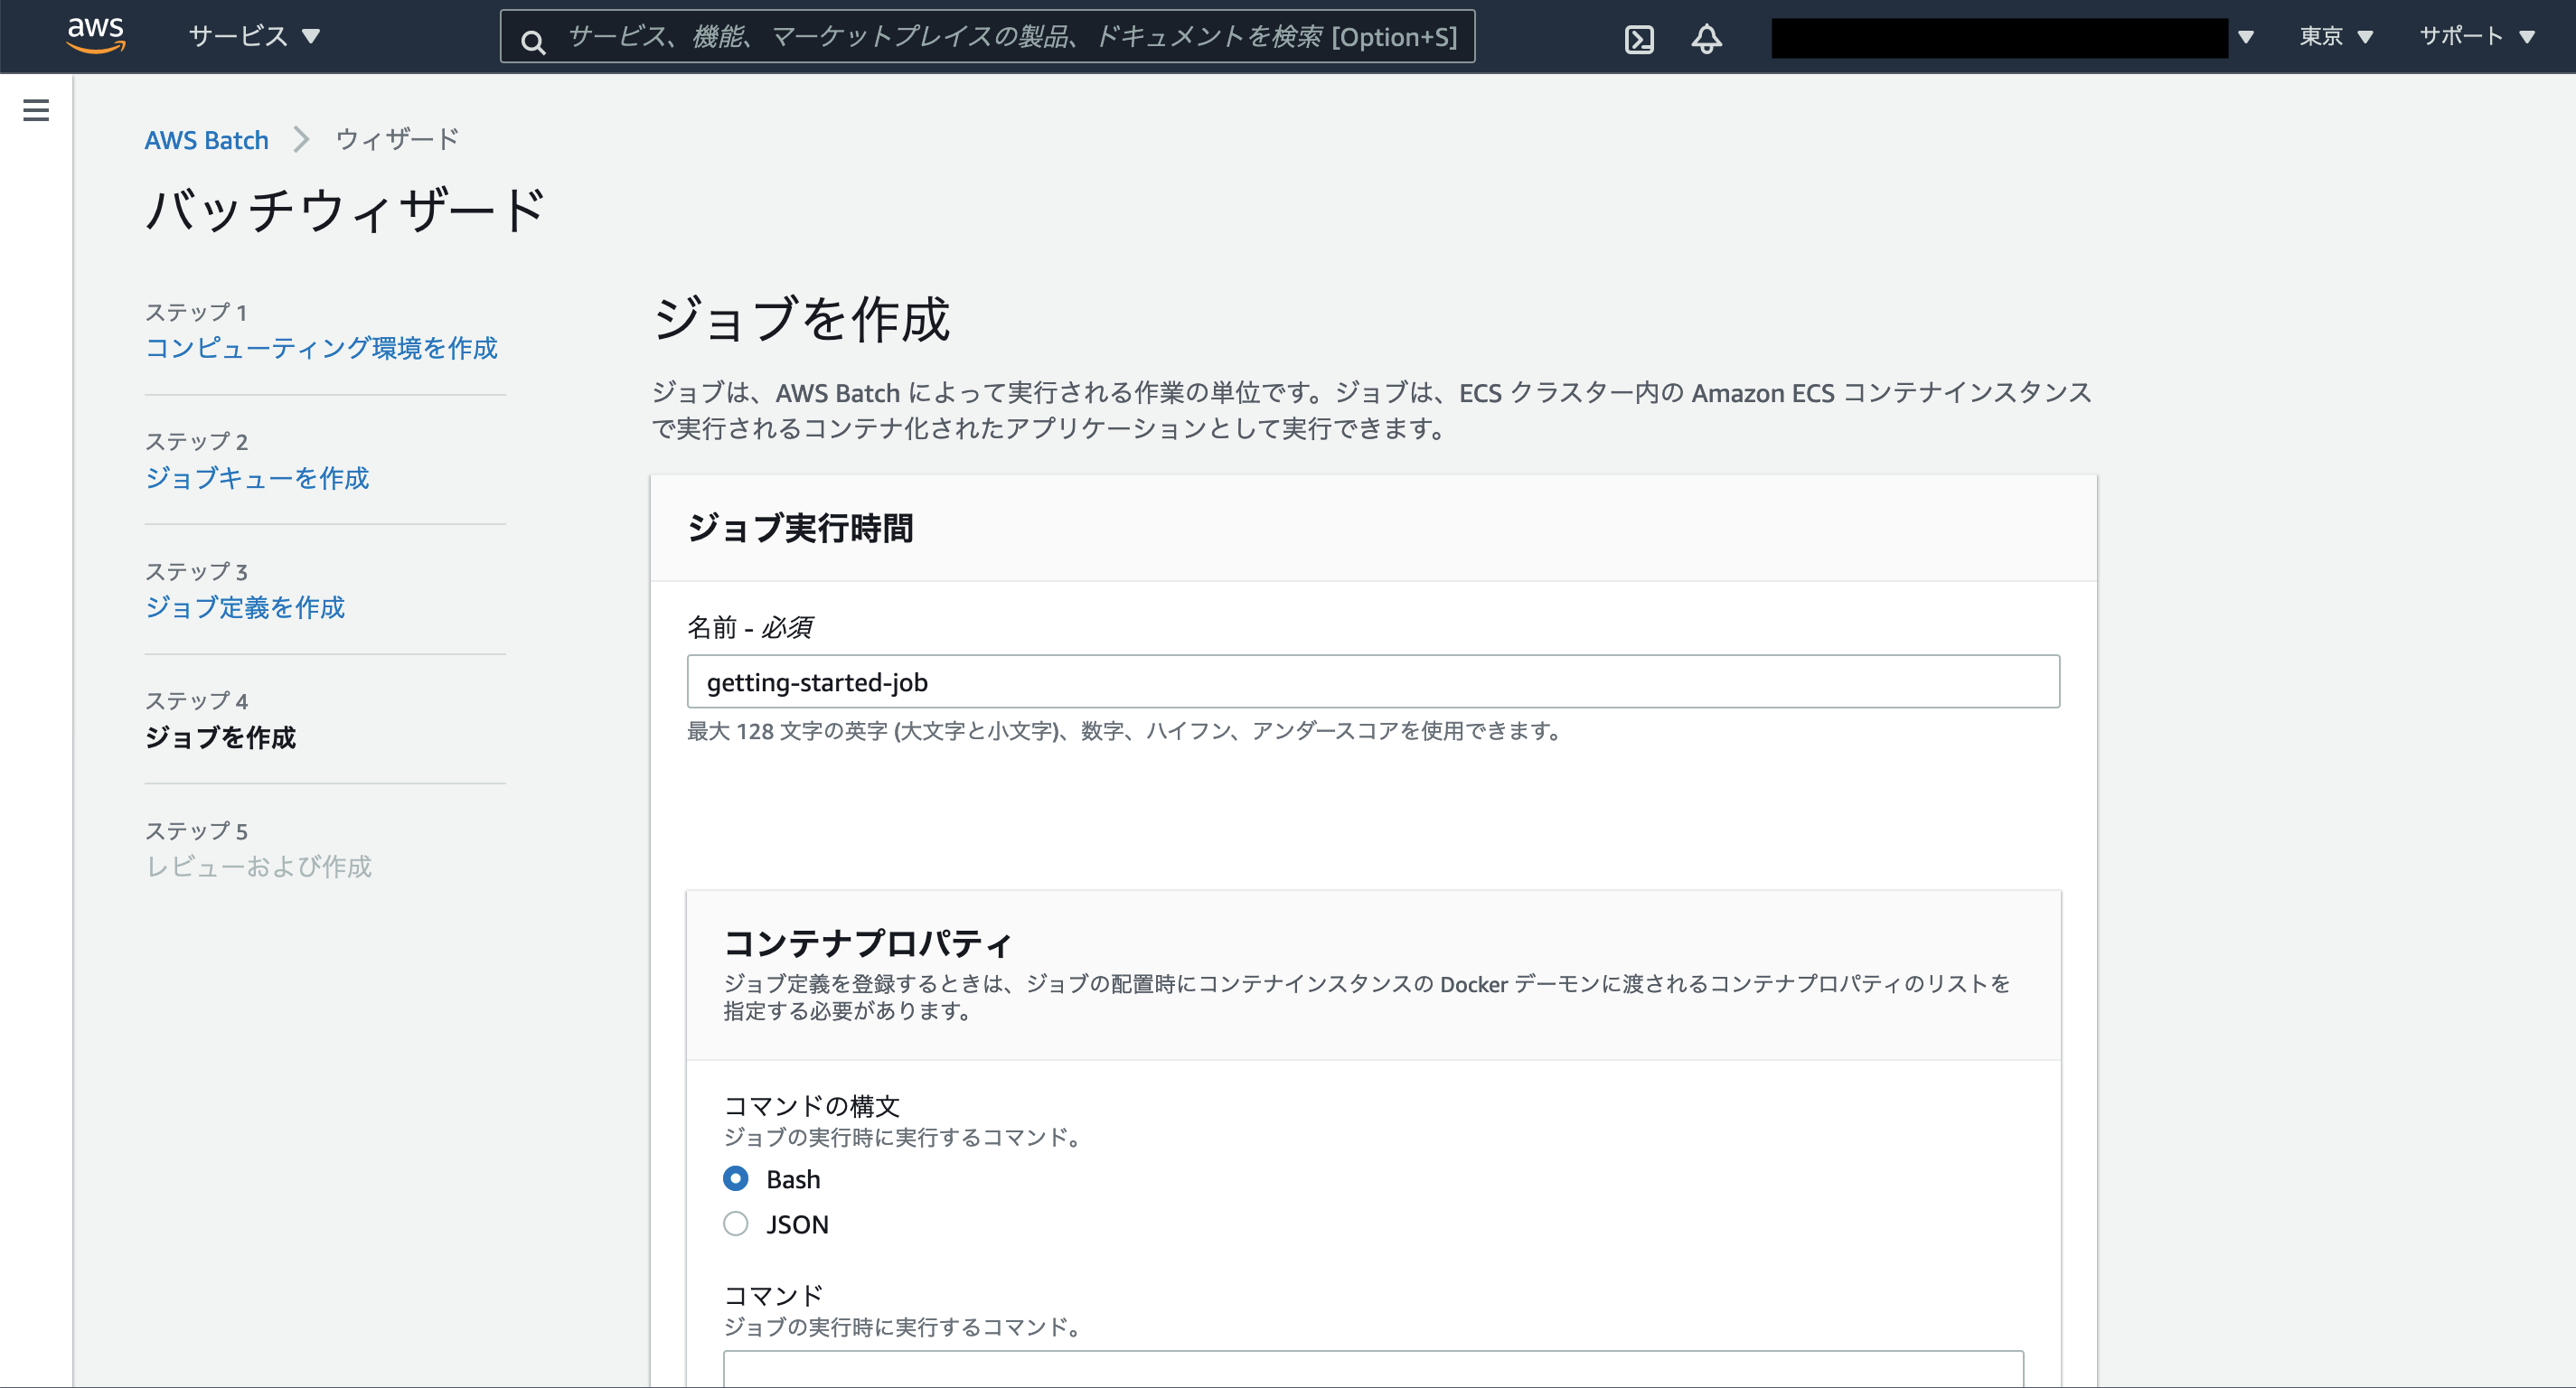
Task: Go to step 1 コンピューティング環境を作成
Action: (321, 348)
